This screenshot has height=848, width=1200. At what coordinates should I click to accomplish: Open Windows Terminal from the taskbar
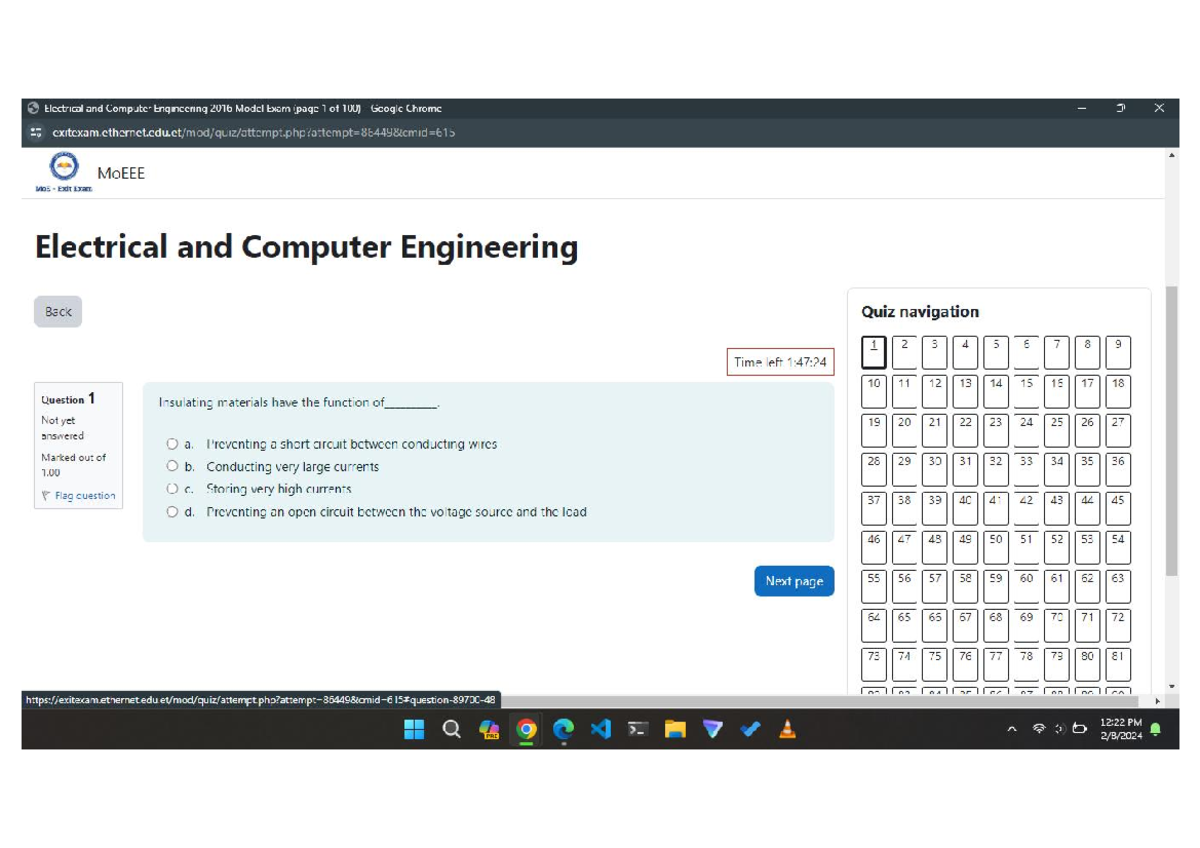[x=637, y=728]
